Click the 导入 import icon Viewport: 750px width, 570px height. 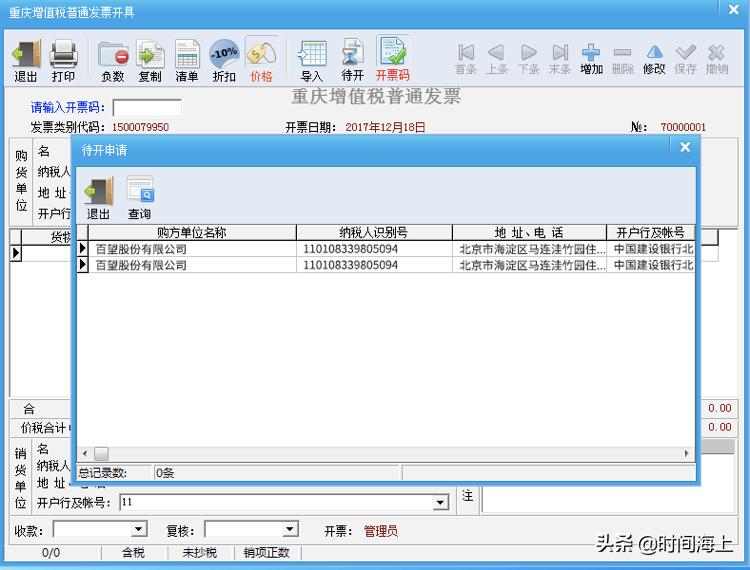click(312, 61)
